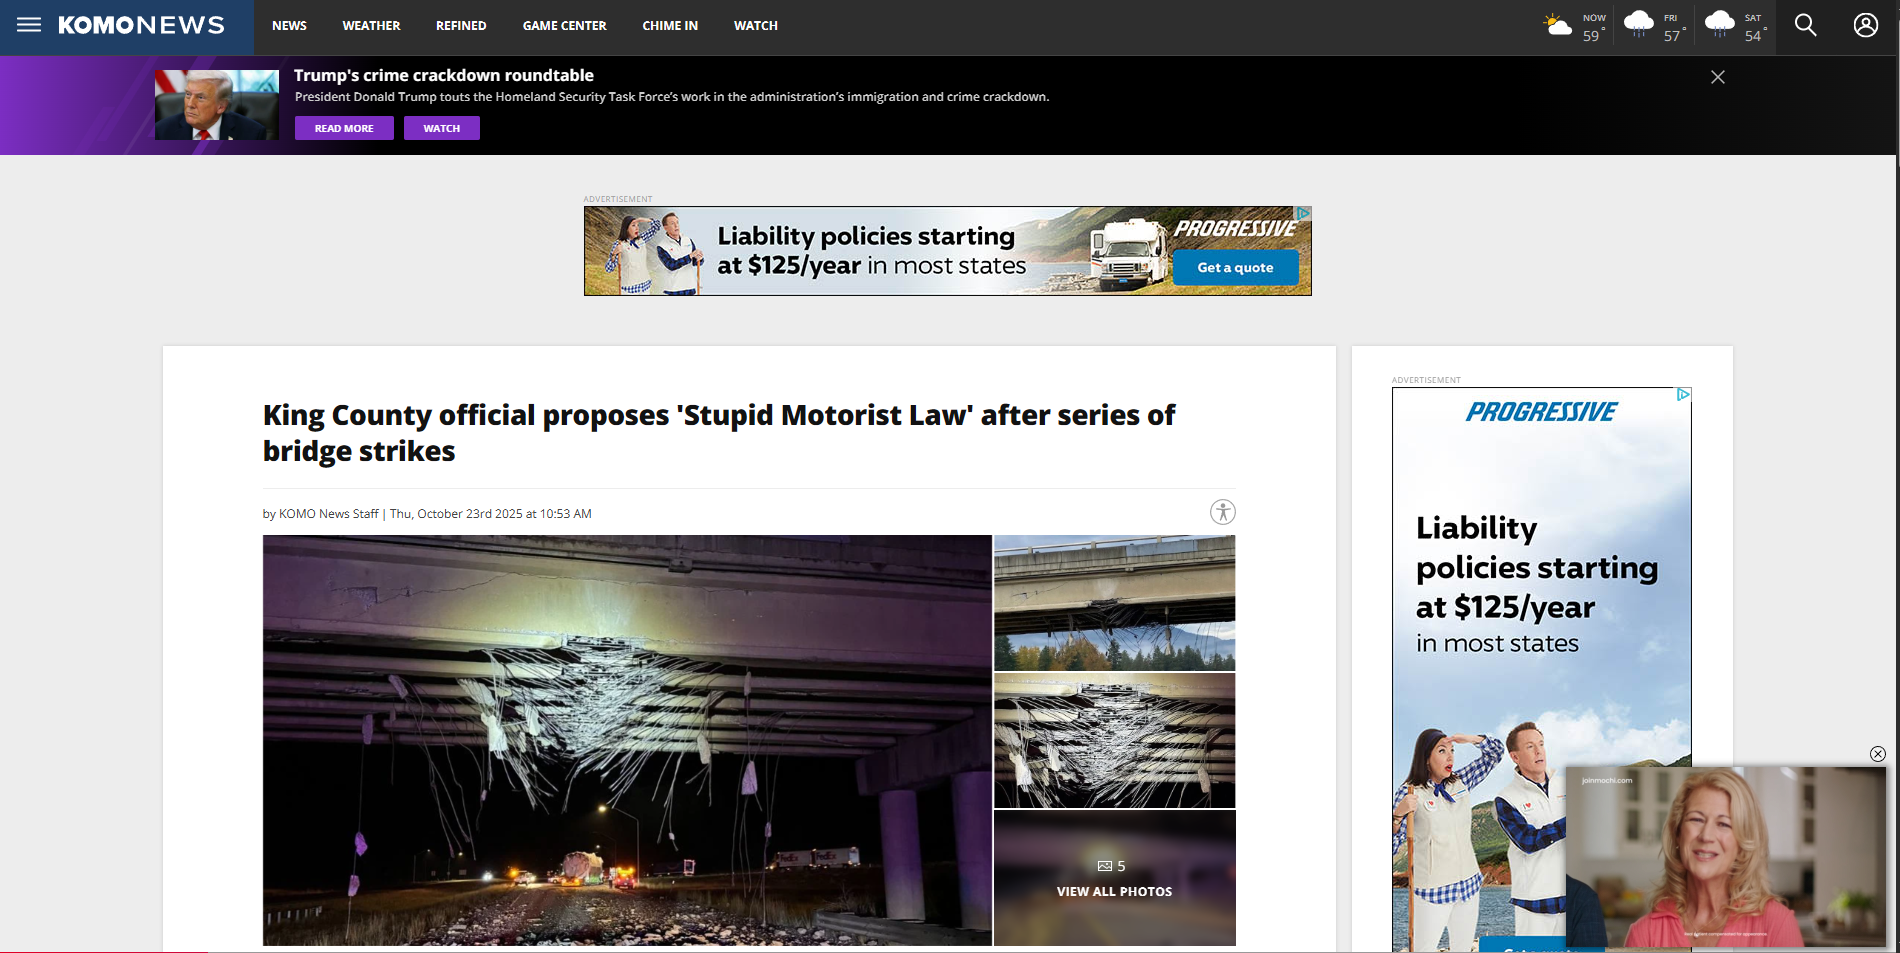This screenshot has width=1900, height=953.
Task: Click the current weather 59° icon
Action: (x=1558, y=26)
